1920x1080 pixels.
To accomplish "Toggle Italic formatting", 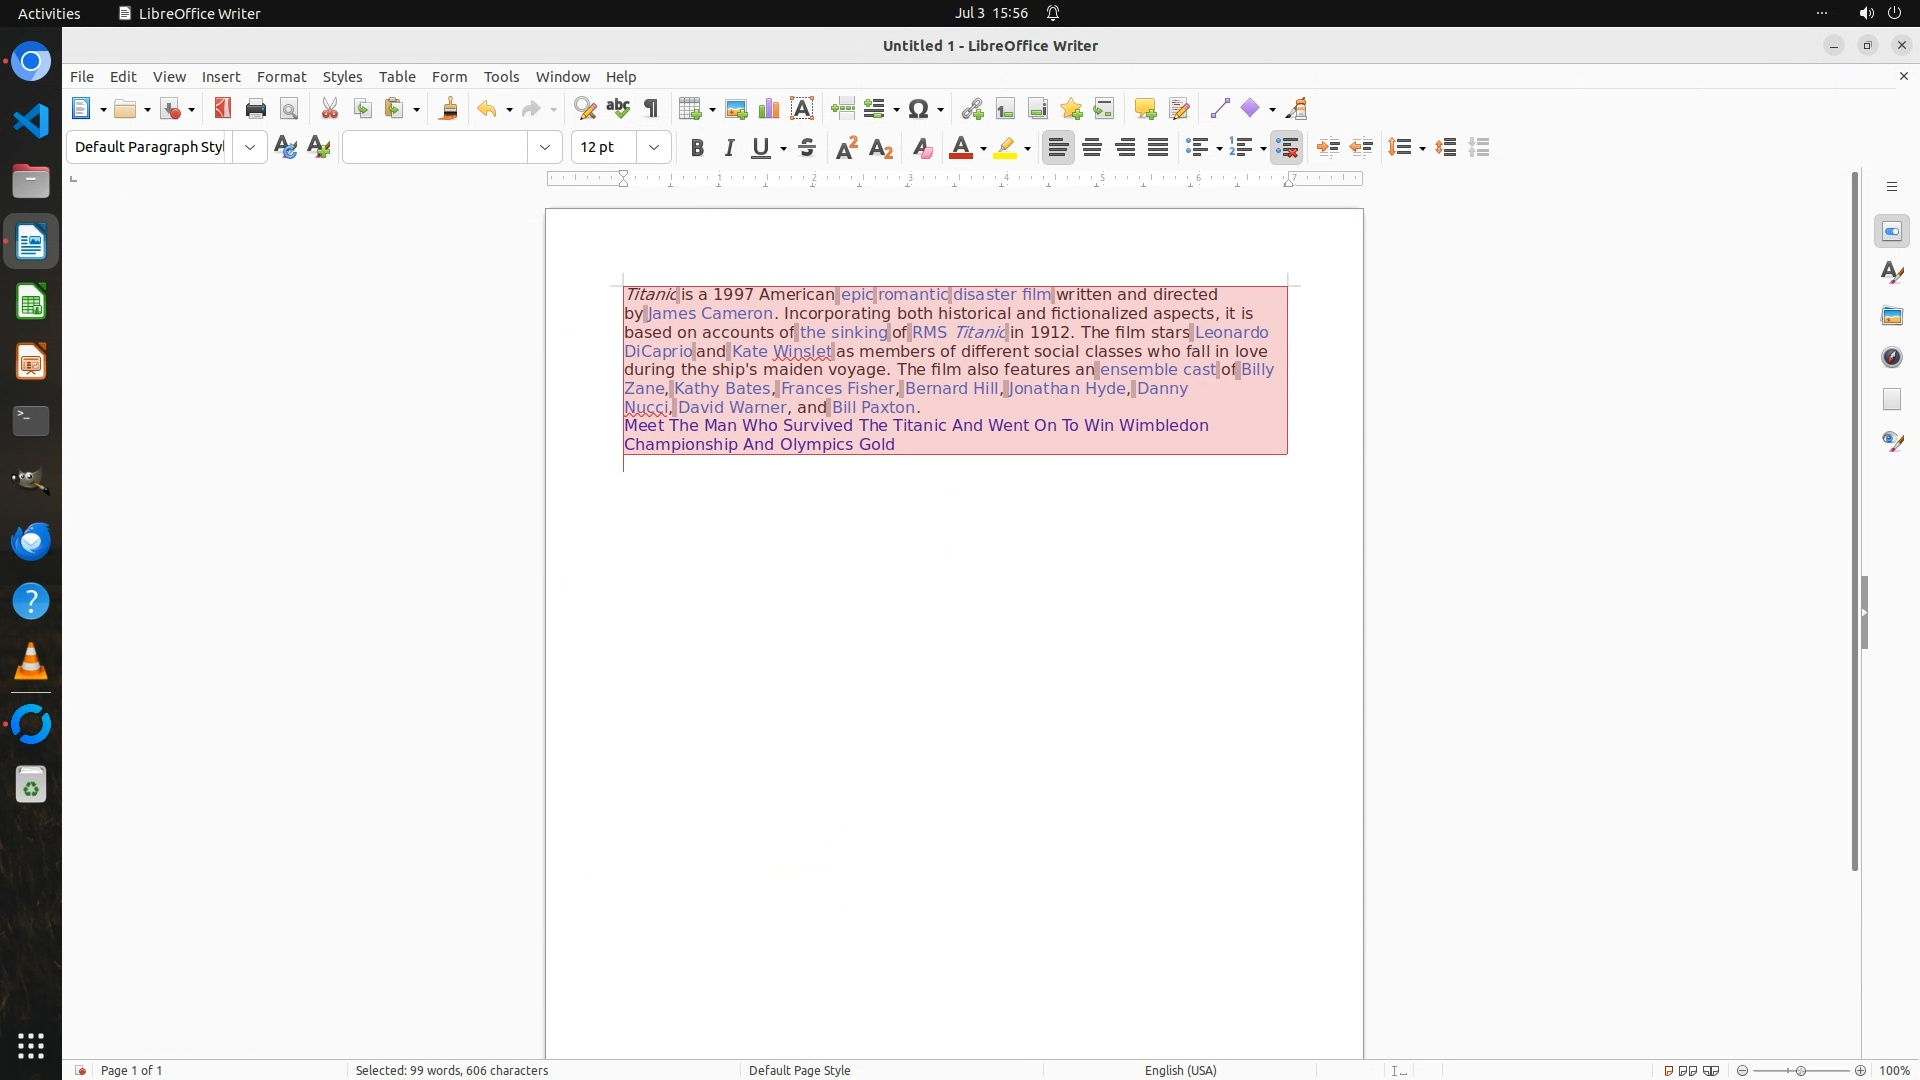I will coord(729,148).
